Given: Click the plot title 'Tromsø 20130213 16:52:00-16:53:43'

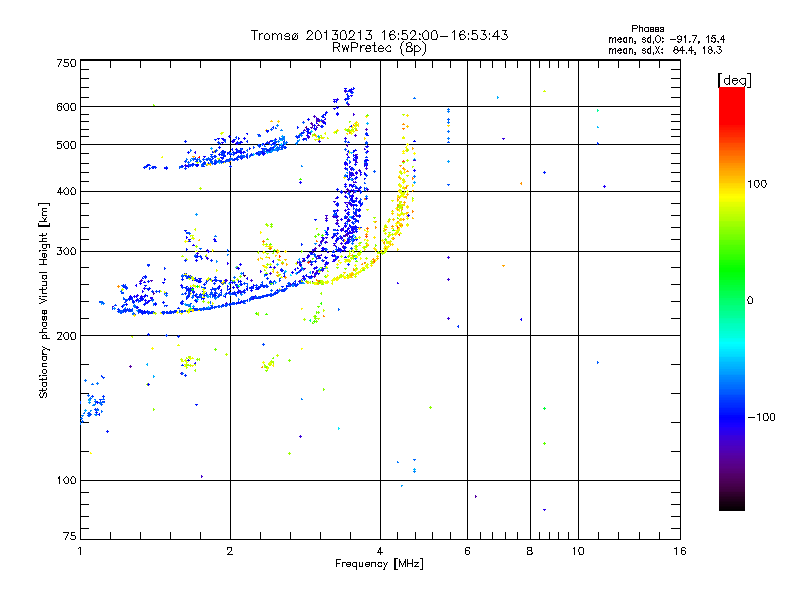Looking at the screenshot, I should (x=379, y=35).
